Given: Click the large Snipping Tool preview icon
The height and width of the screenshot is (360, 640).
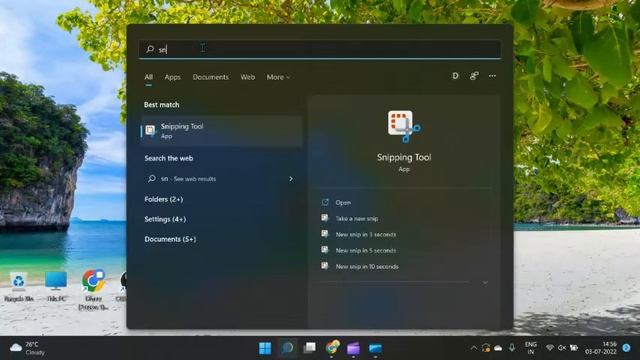Looking at the screenshot, I should point(404,126).
